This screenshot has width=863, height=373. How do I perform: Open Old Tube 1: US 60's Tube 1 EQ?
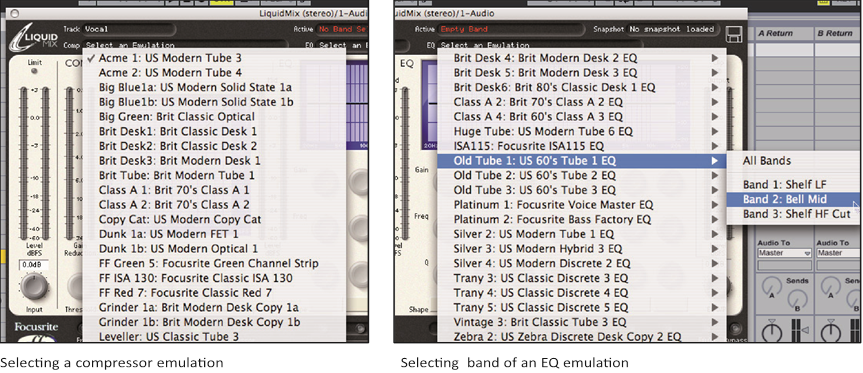[582, 161]
